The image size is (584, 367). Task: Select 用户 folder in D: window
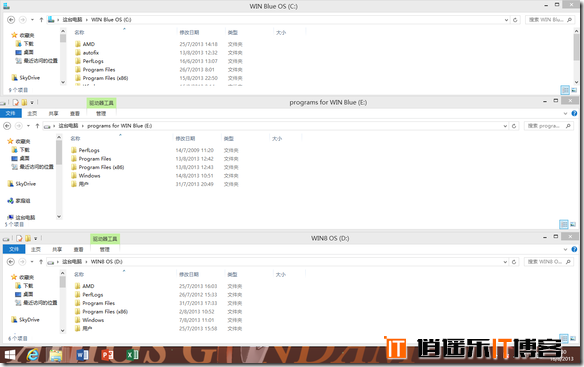83,329
